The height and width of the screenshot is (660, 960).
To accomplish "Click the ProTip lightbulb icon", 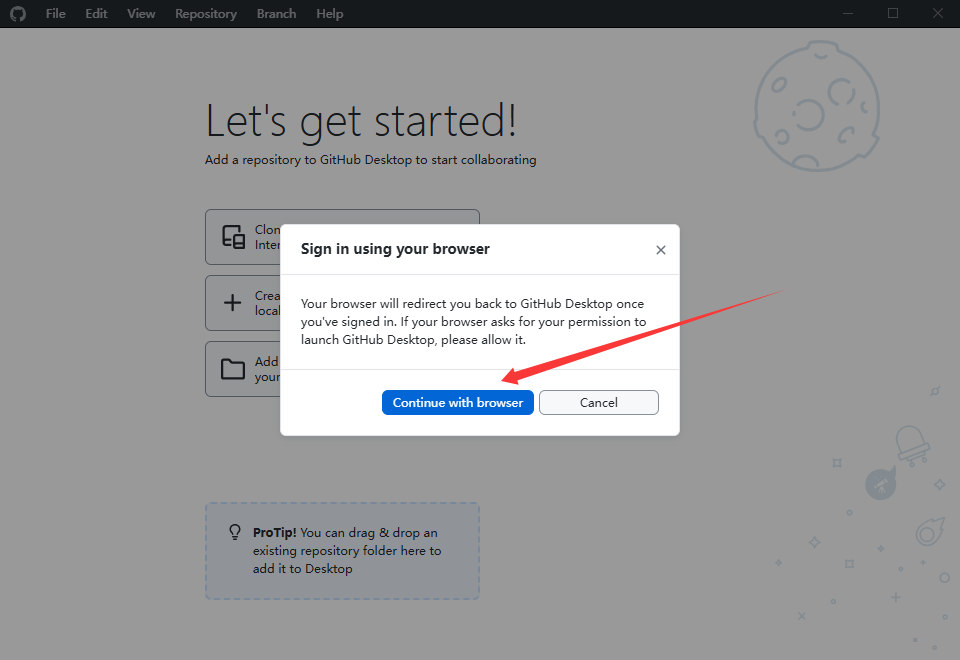I will tap(235, 532).
